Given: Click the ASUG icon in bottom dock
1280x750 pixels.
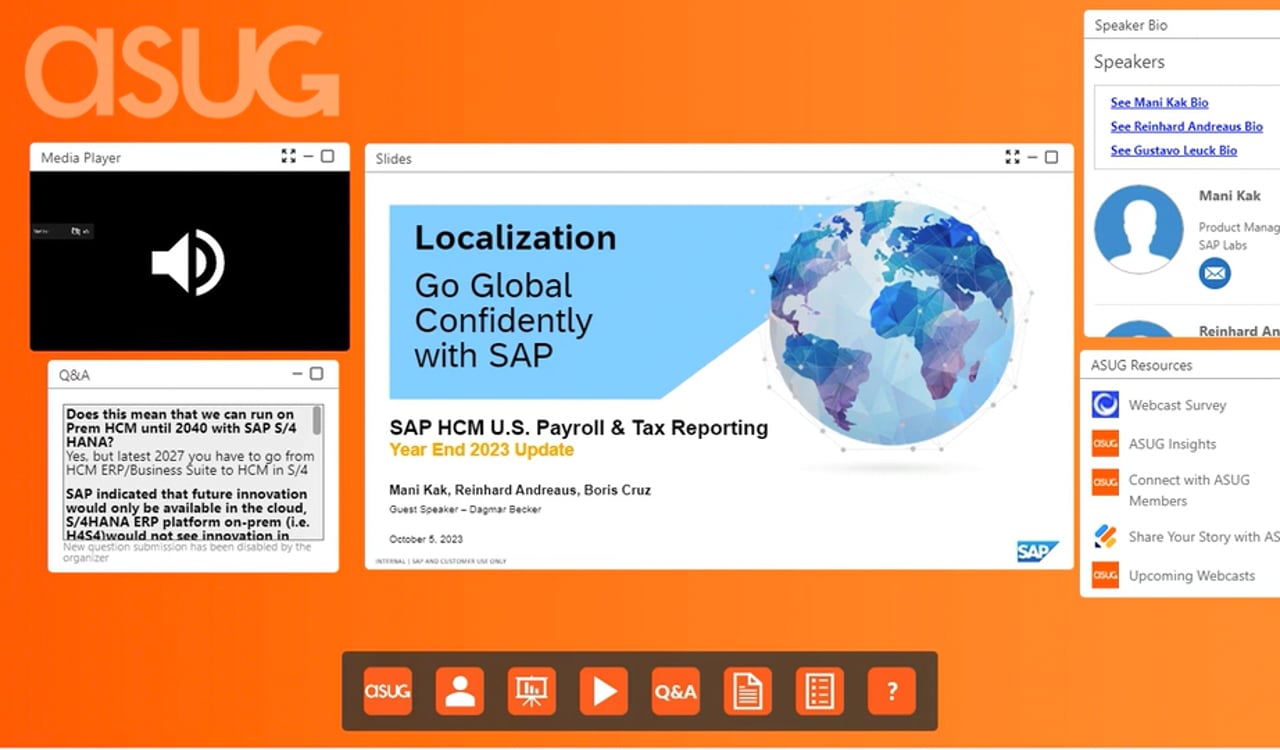Looking at the screenshot, I should pos(387,691).
